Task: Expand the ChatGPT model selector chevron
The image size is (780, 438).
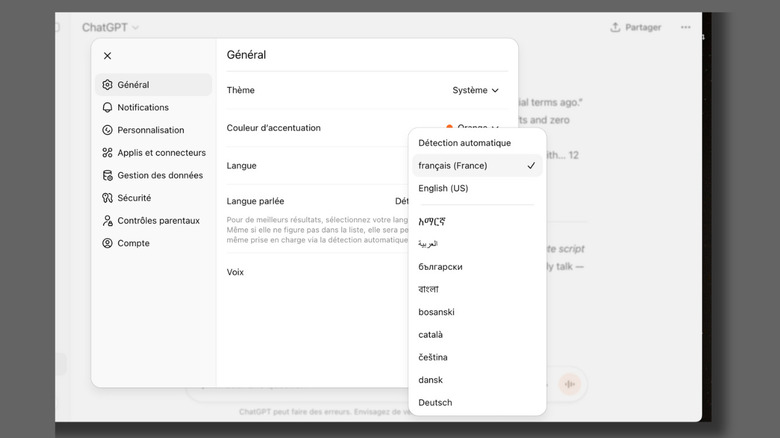Action: 136,28
